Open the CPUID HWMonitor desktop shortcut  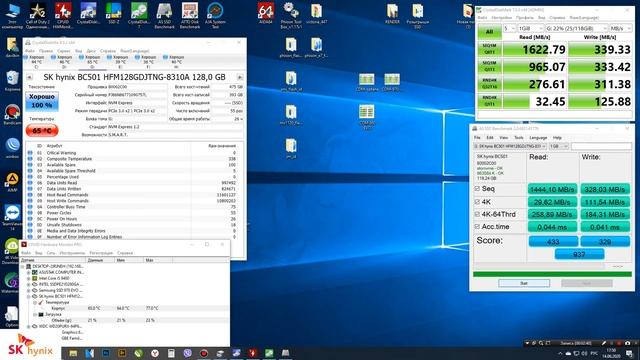click(x=63, y=15)
